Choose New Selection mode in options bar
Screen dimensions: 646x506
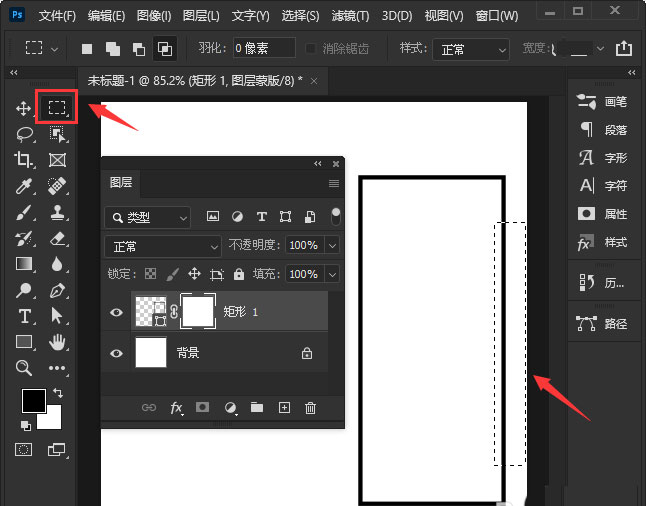(87, 49)
